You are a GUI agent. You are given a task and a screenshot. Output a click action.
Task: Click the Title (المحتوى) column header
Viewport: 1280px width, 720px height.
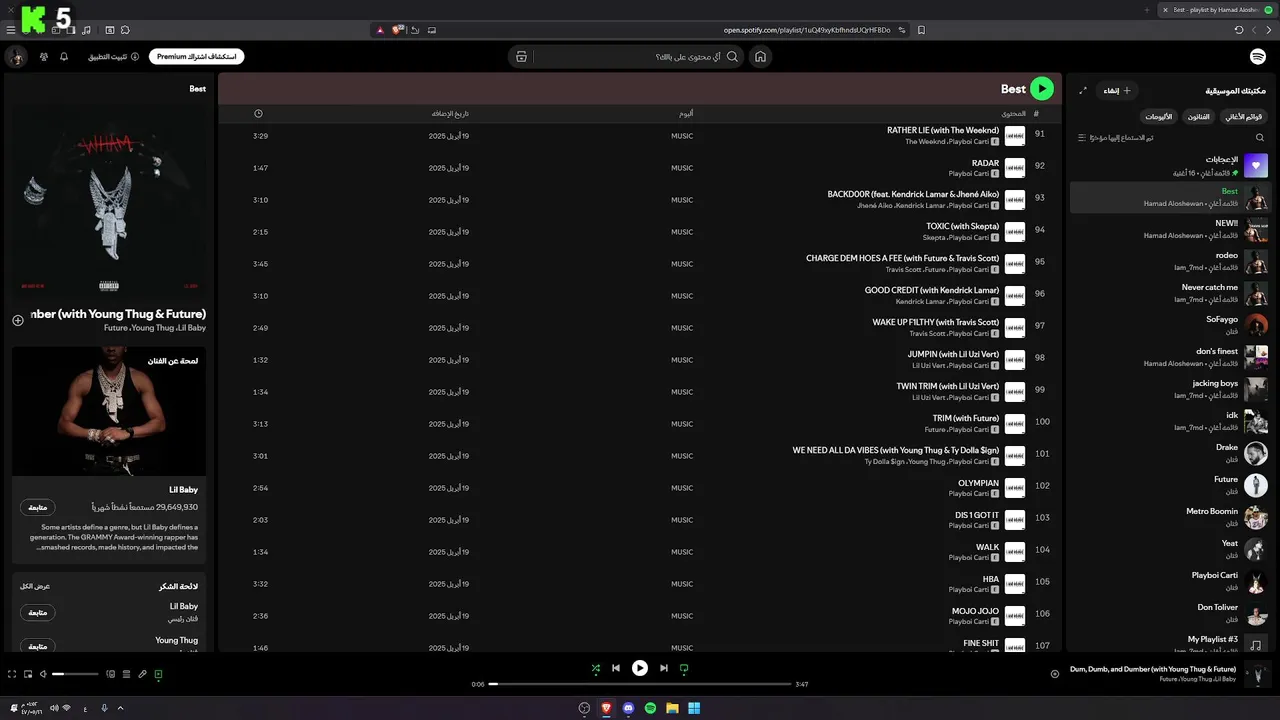point(1014,114)
